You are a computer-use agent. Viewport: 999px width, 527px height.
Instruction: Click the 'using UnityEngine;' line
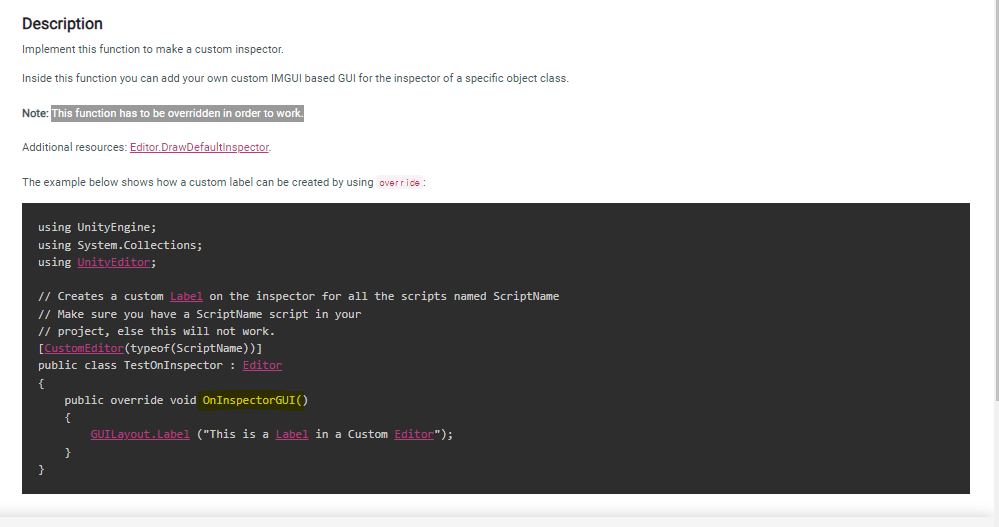tap(97, 227)
